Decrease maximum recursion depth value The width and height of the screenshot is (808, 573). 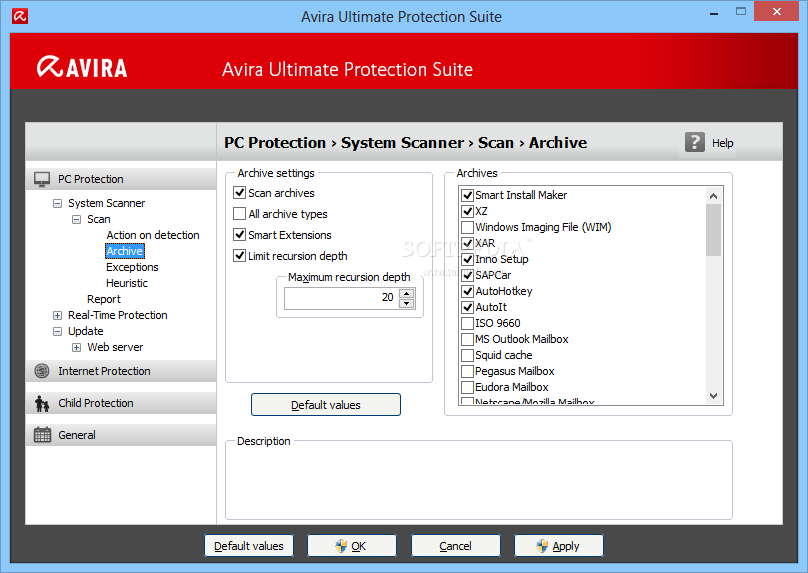(407, 303)
